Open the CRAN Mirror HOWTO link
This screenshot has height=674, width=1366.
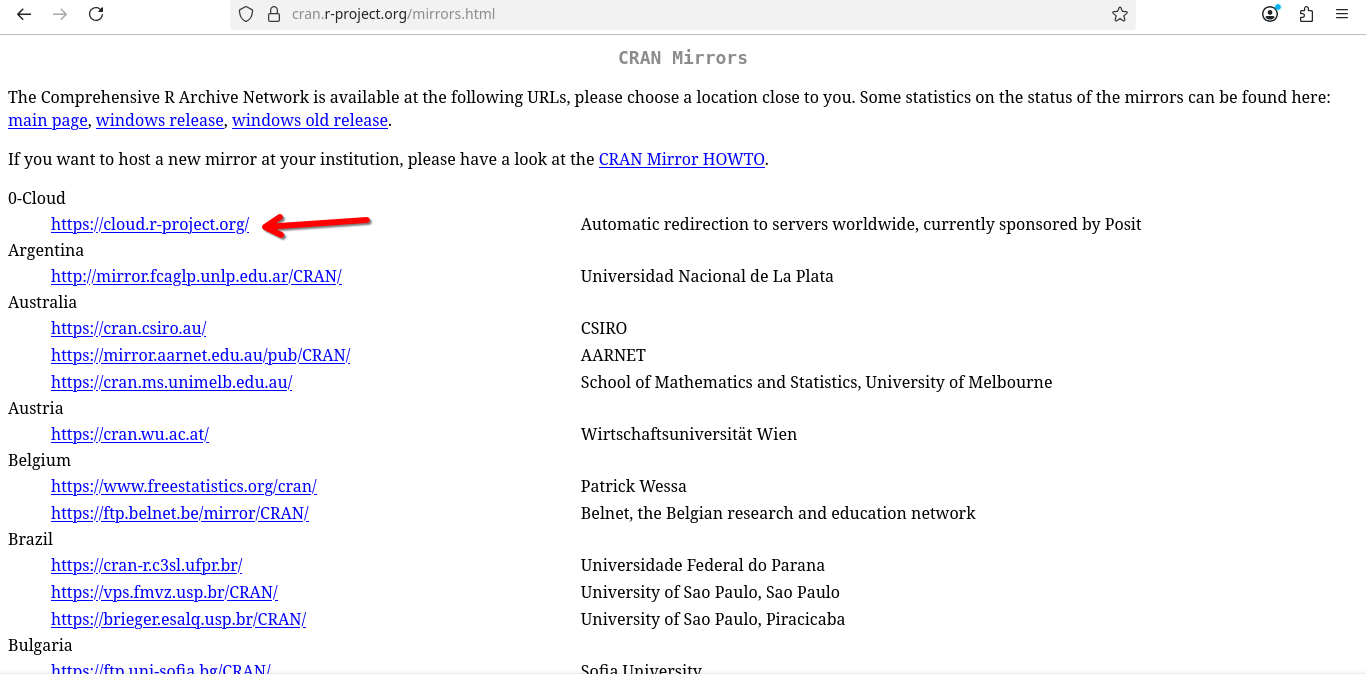coord(681,159)
